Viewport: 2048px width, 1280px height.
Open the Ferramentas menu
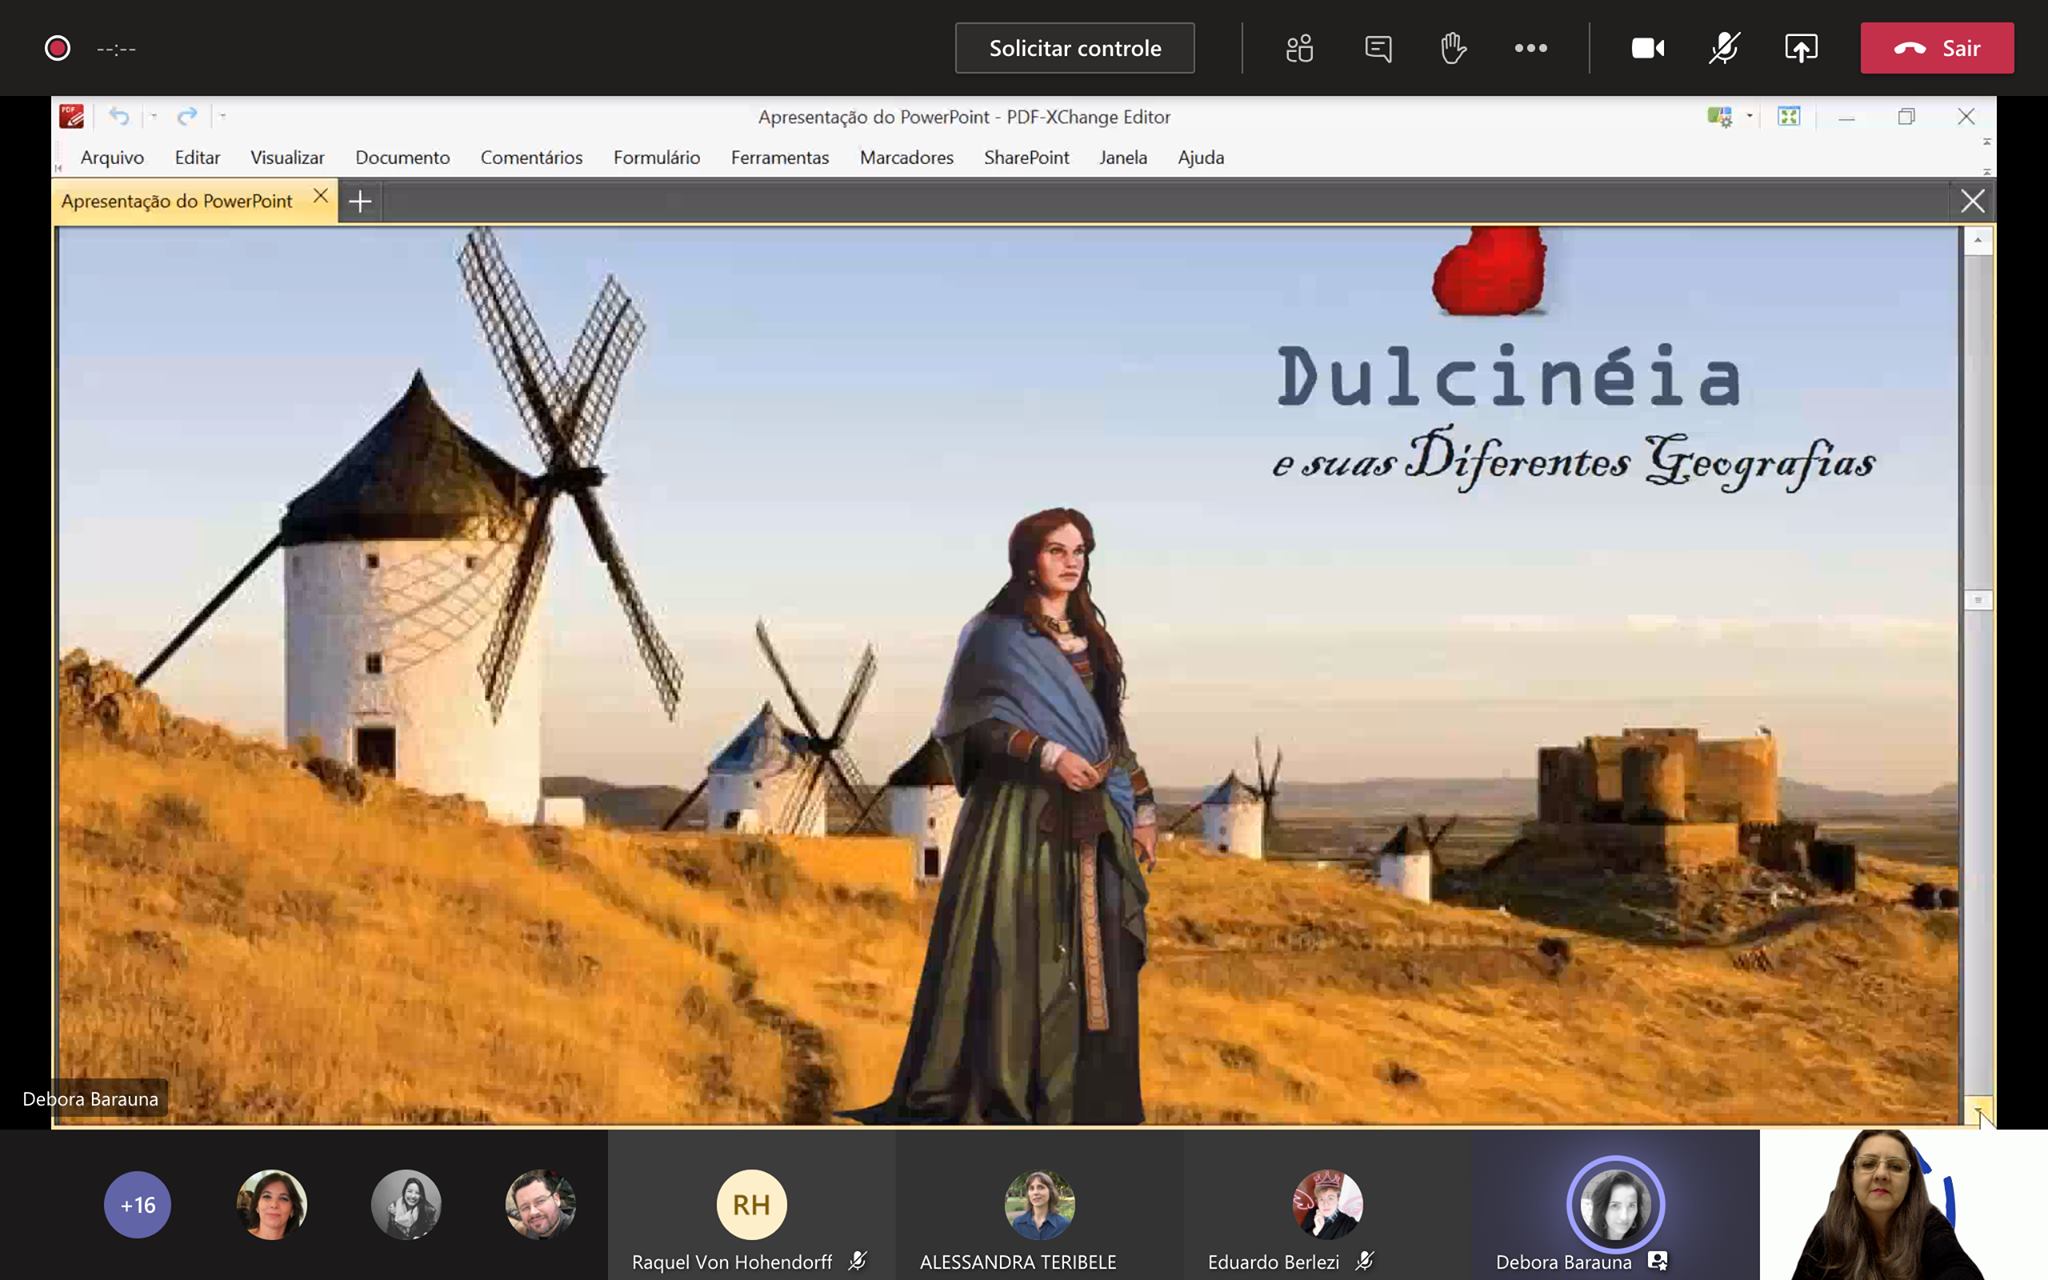point(780,157)
